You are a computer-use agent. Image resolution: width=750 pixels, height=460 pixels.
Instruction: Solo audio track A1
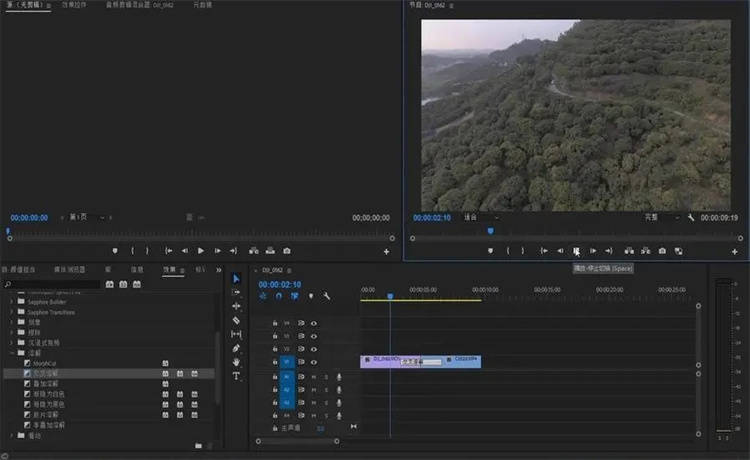pos(327,377)
